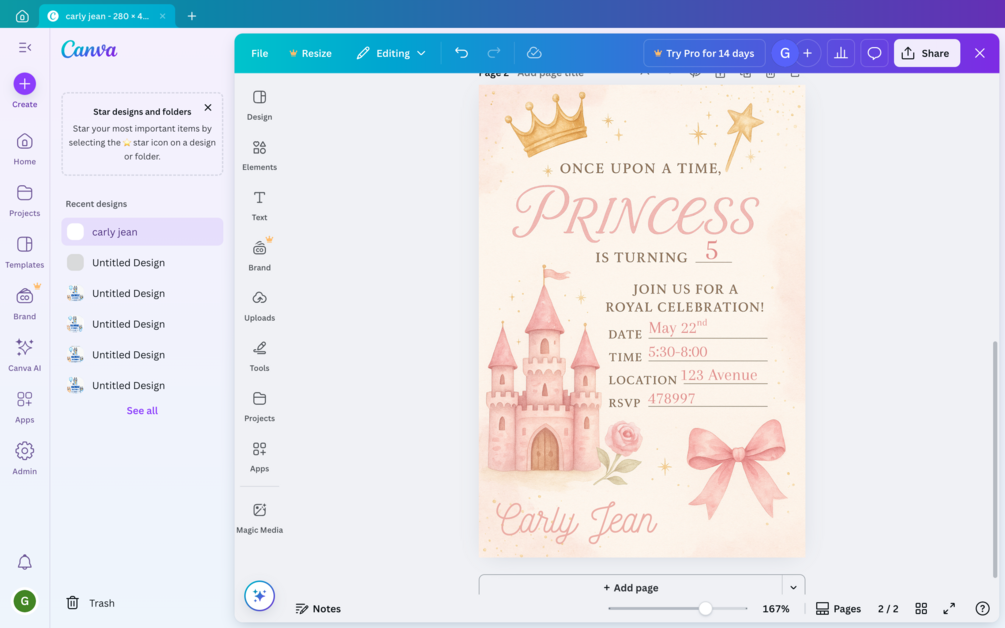
Task: Open Projects panel in editor sidebar
Action: click(x=260, y=407)
